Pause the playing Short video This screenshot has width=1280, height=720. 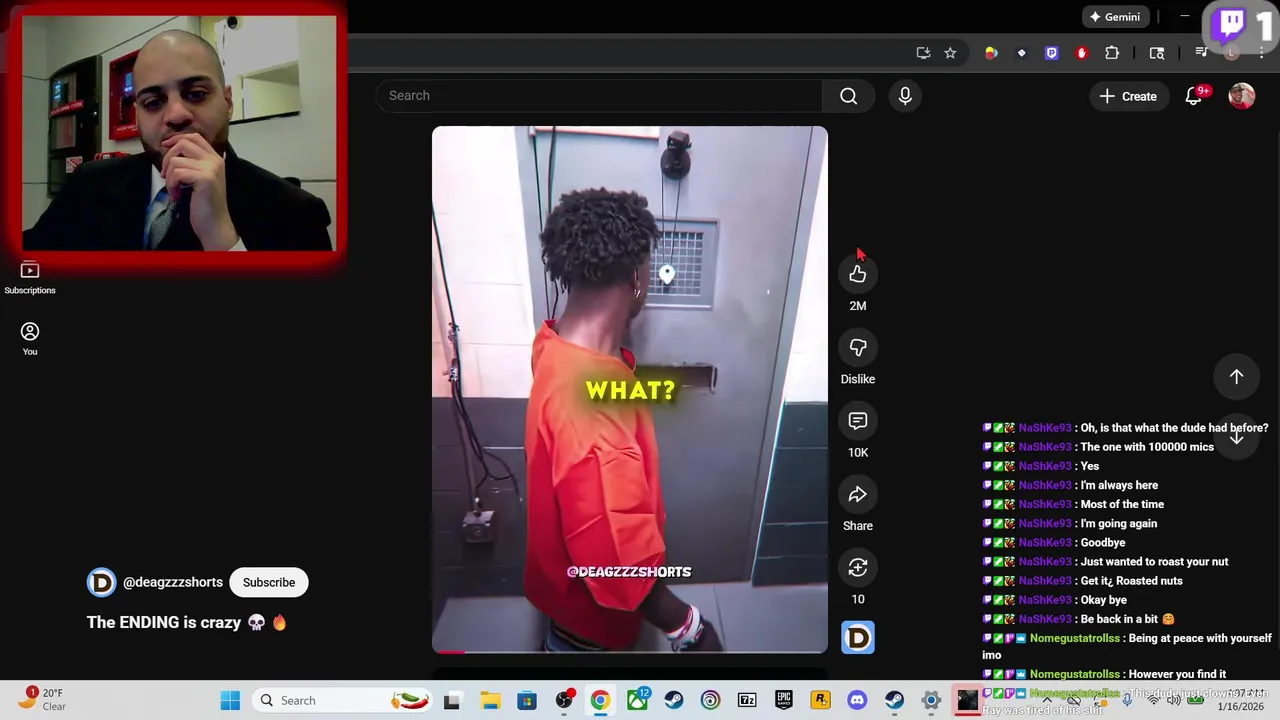click(x=629, y=389)
